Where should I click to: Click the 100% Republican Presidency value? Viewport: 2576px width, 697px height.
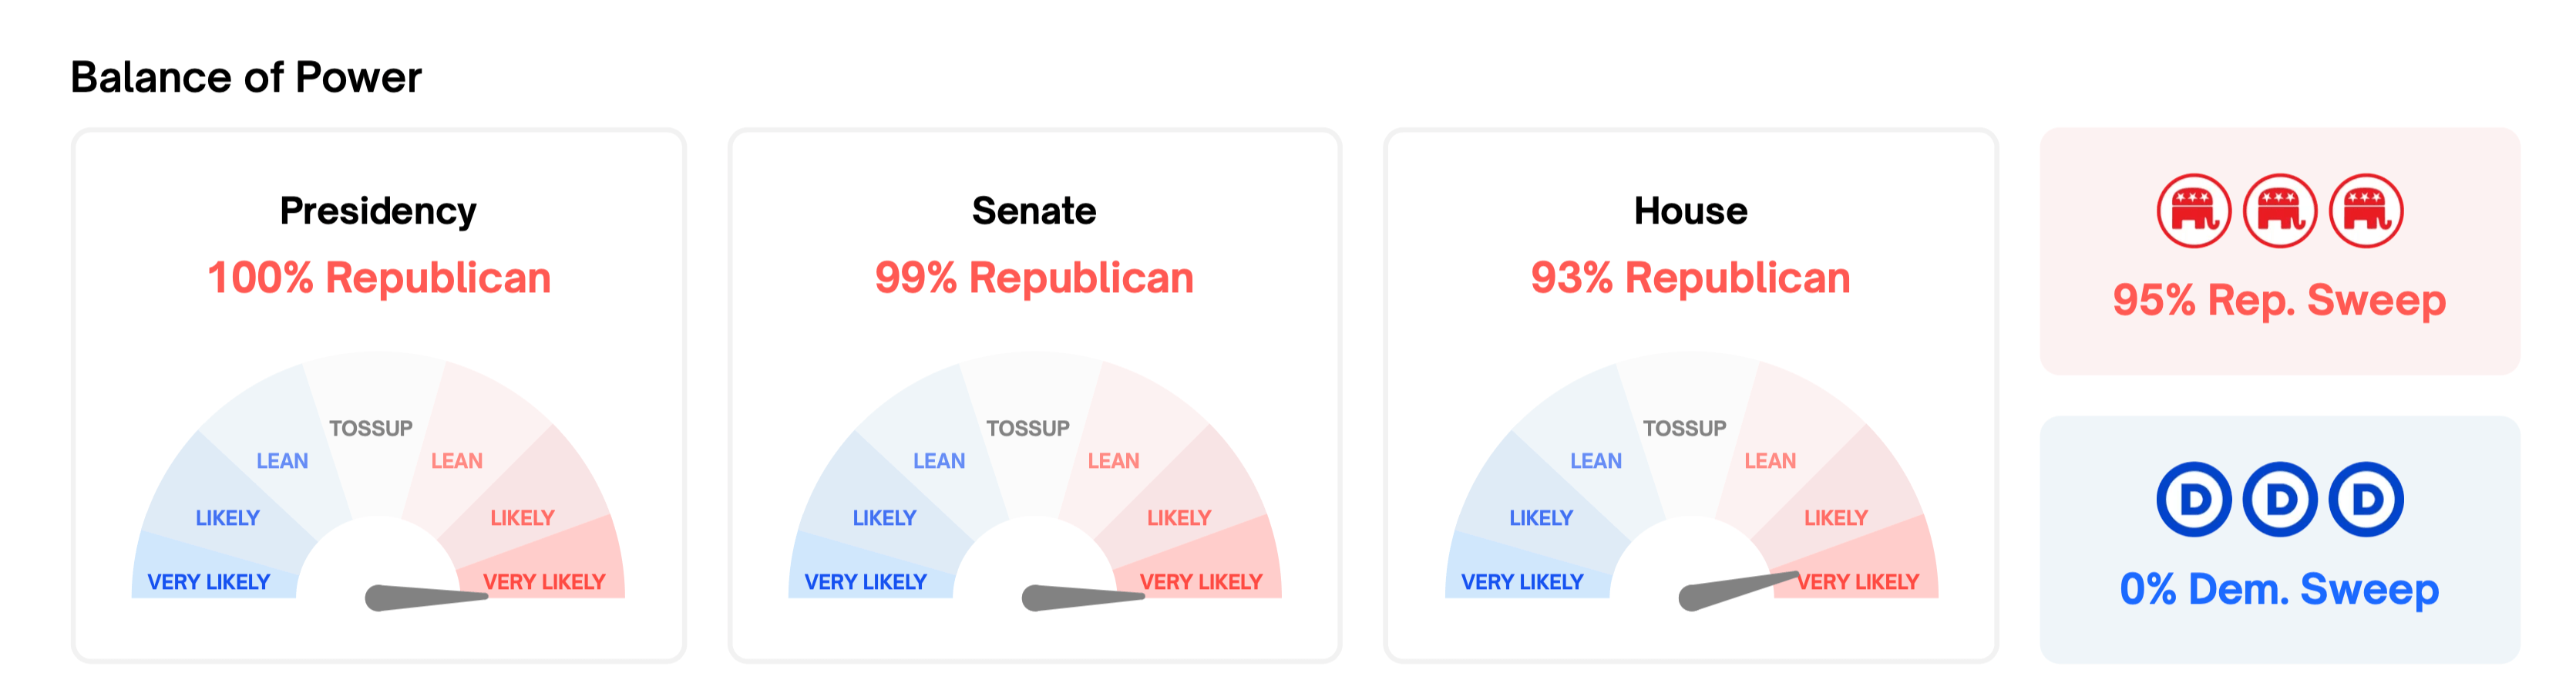point(379,278)
